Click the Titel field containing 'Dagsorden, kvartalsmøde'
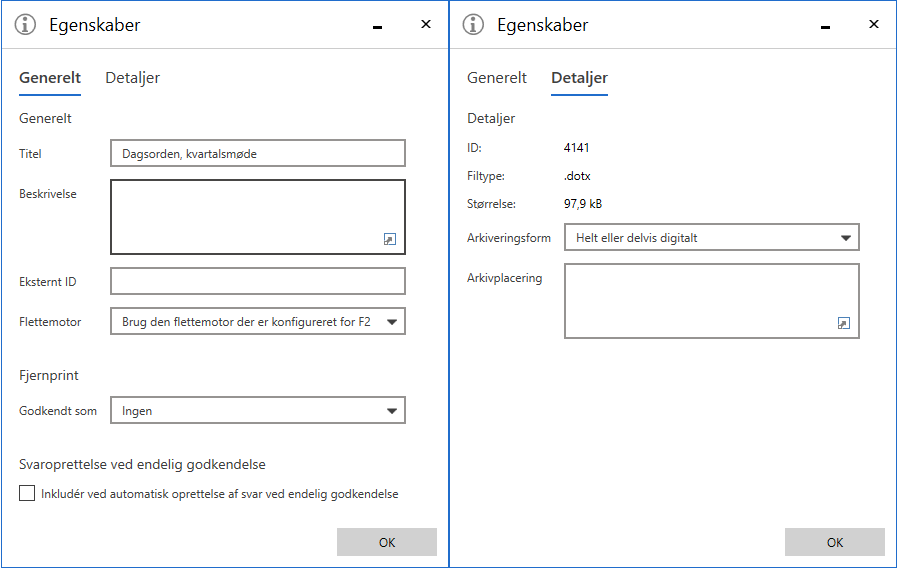Viewport: 898px width, 568px height. coord(257,153)
